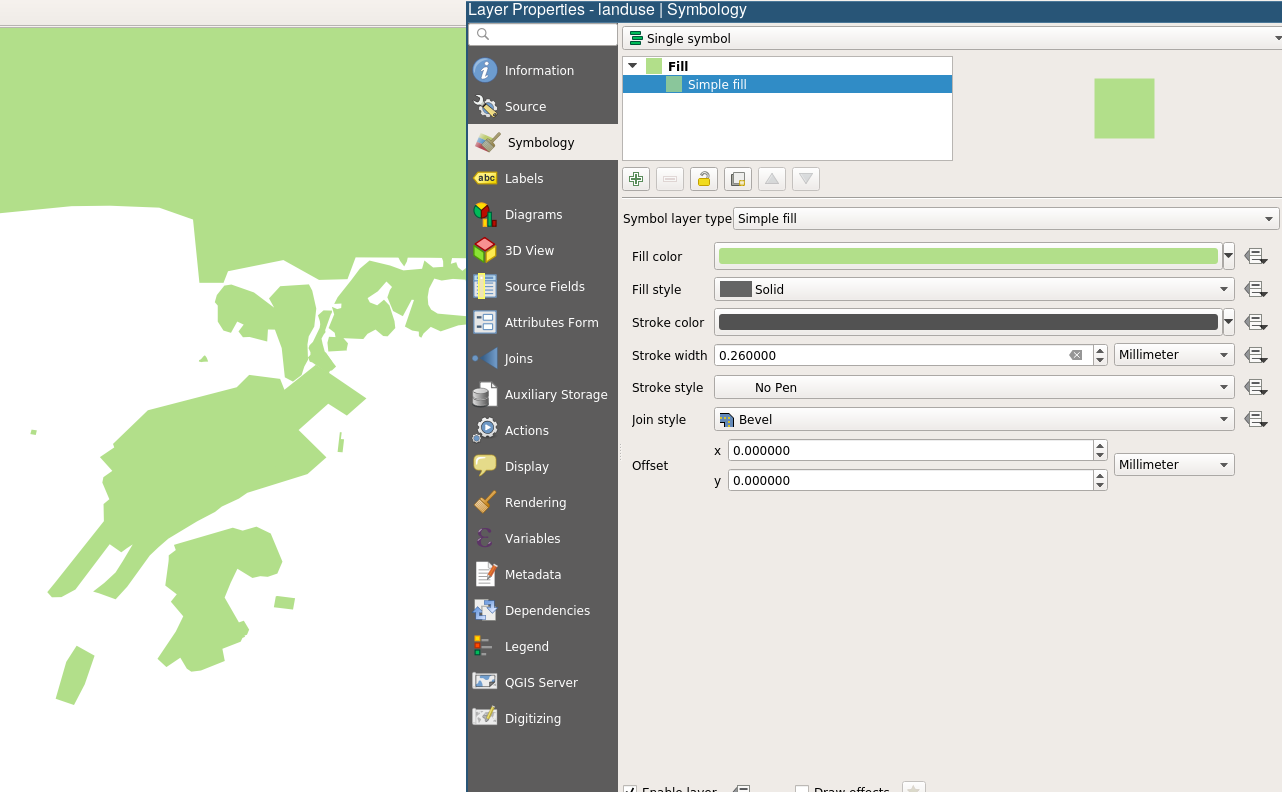
Task: Click the lock symbol layer icon
Action: (x=704, y=179)
